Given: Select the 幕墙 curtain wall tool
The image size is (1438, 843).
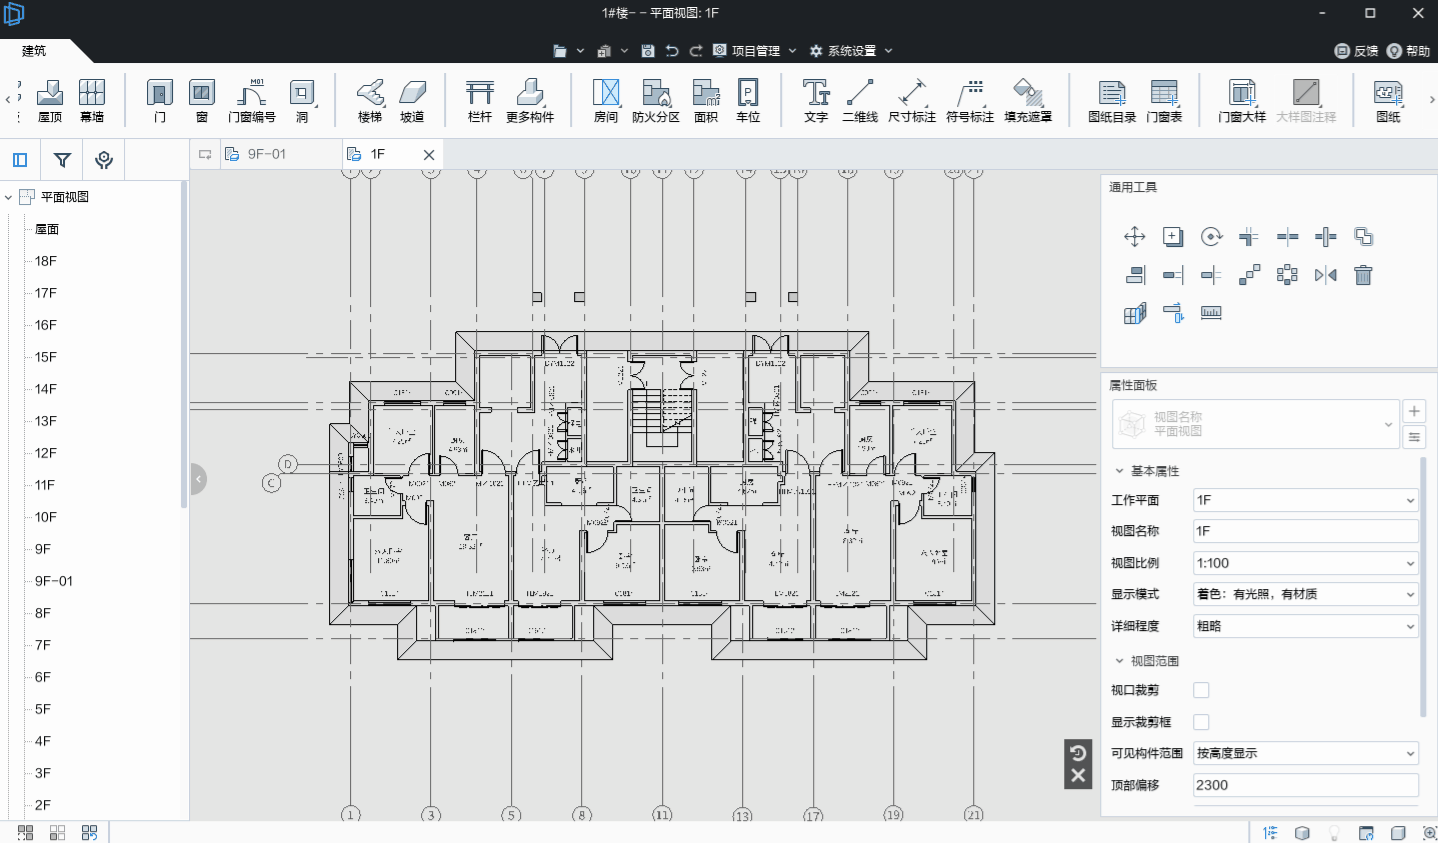Looking at the screenshot, I should pos(92,101).
